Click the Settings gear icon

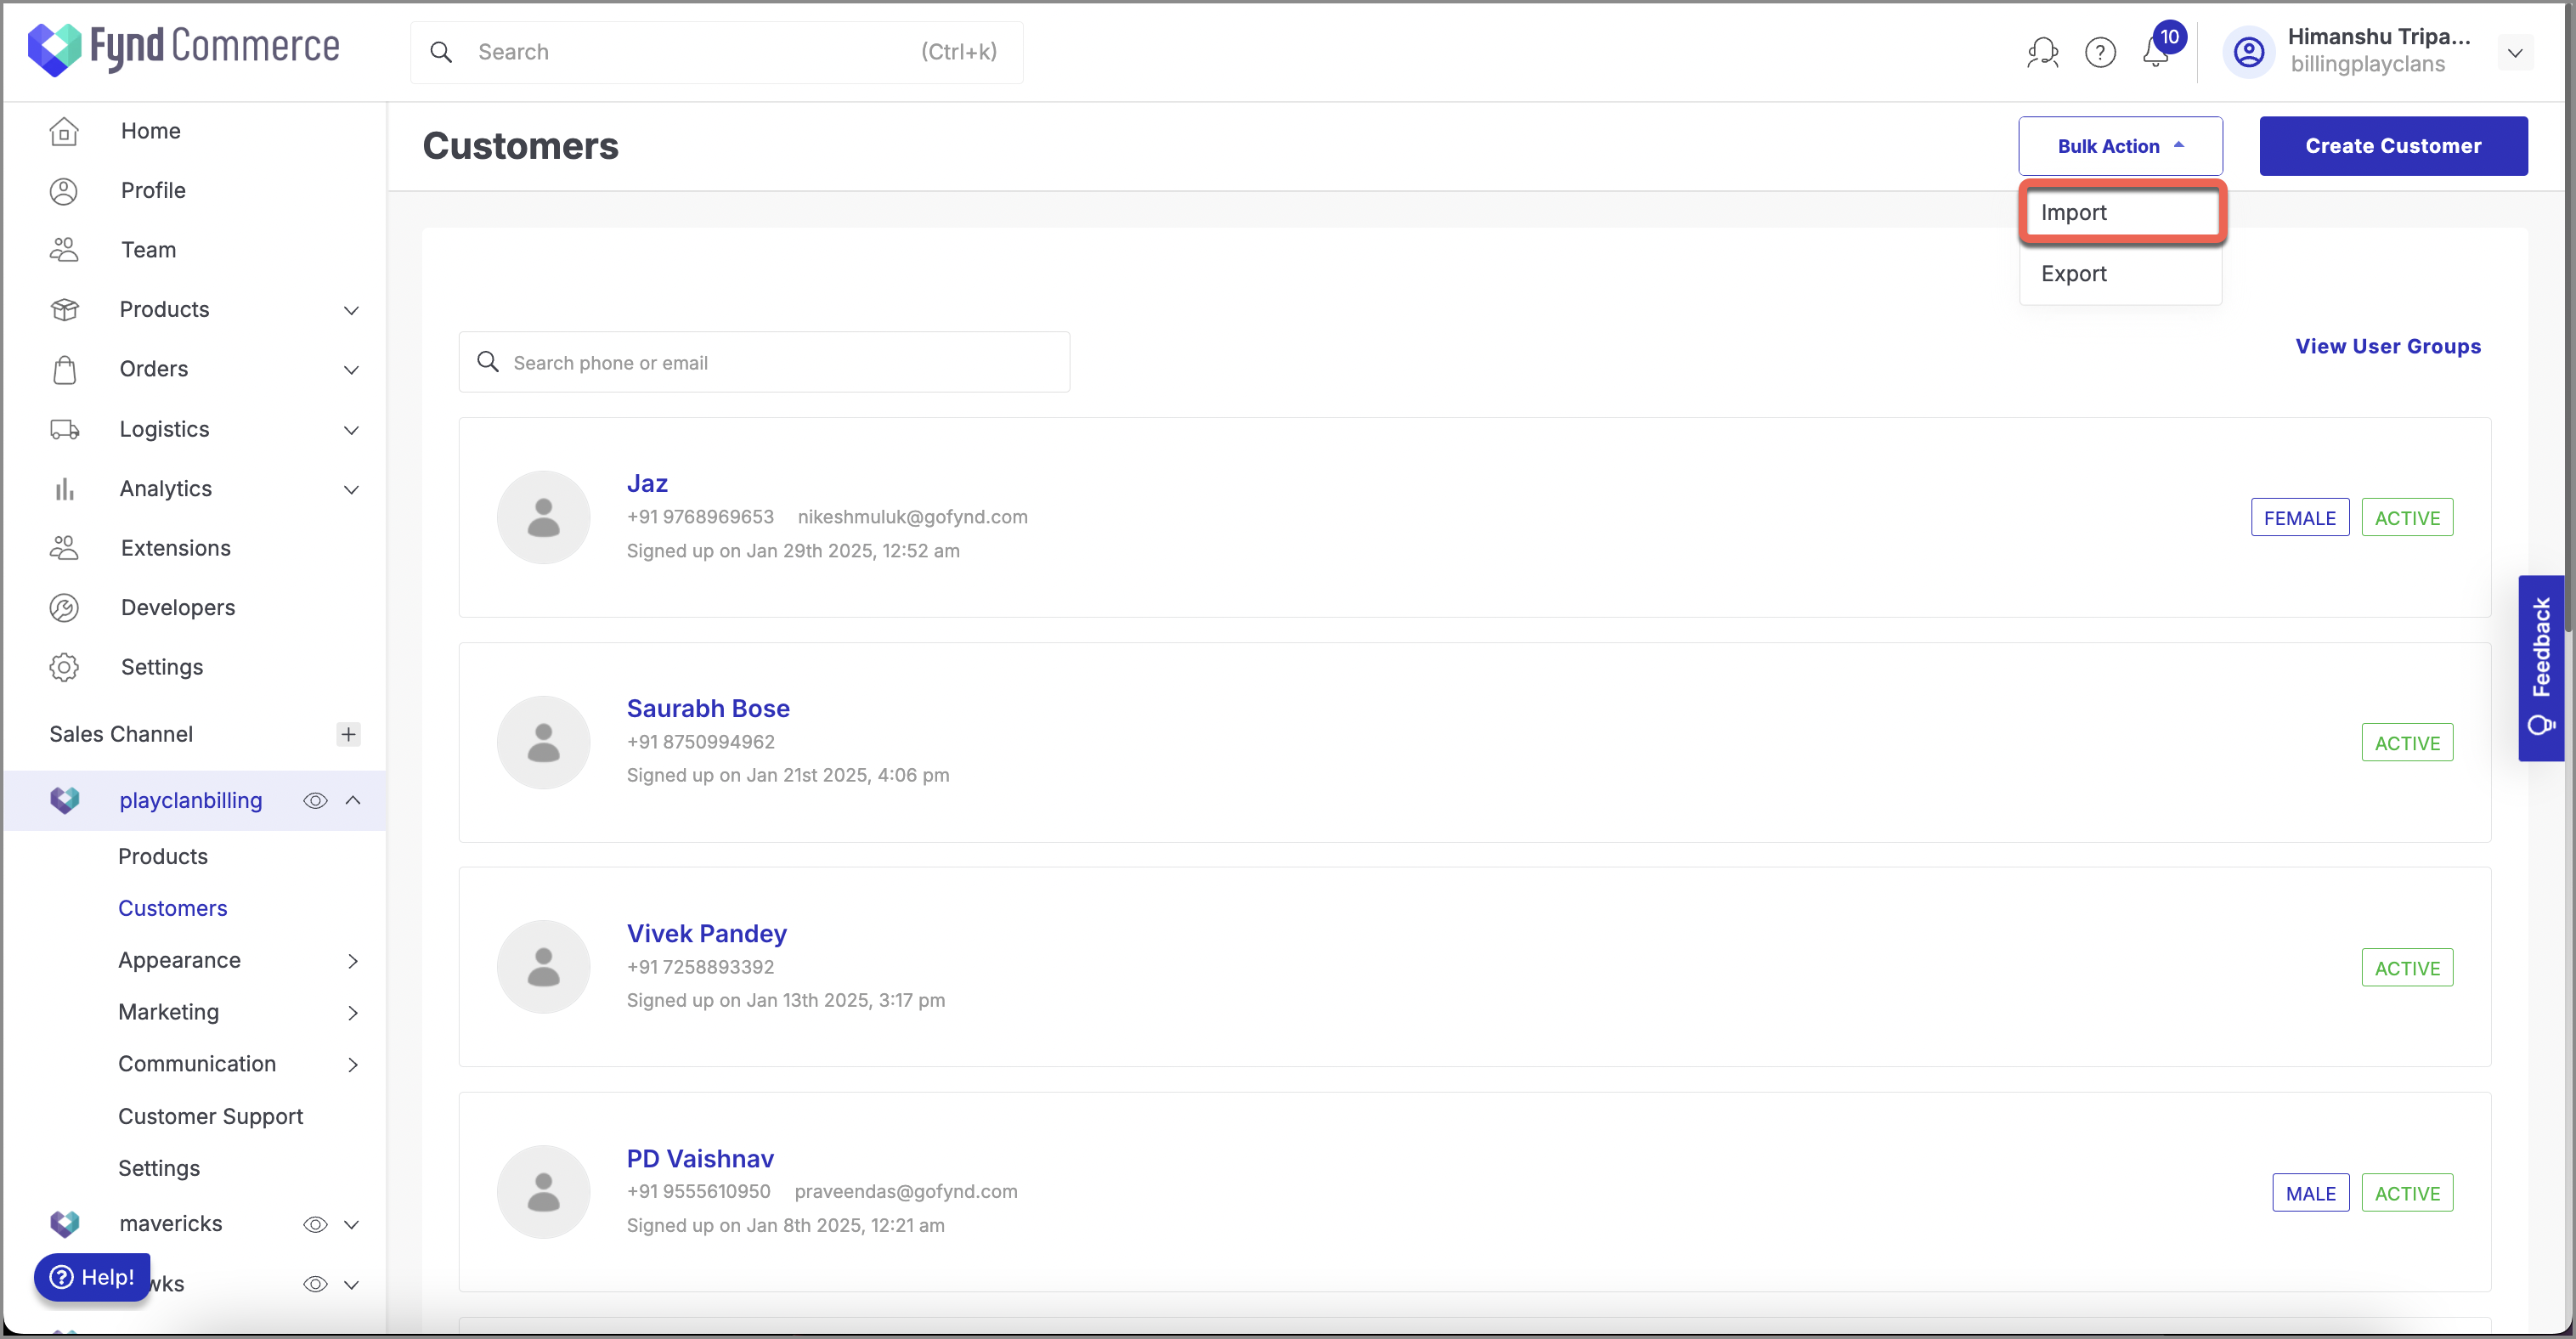coord(64,667)
